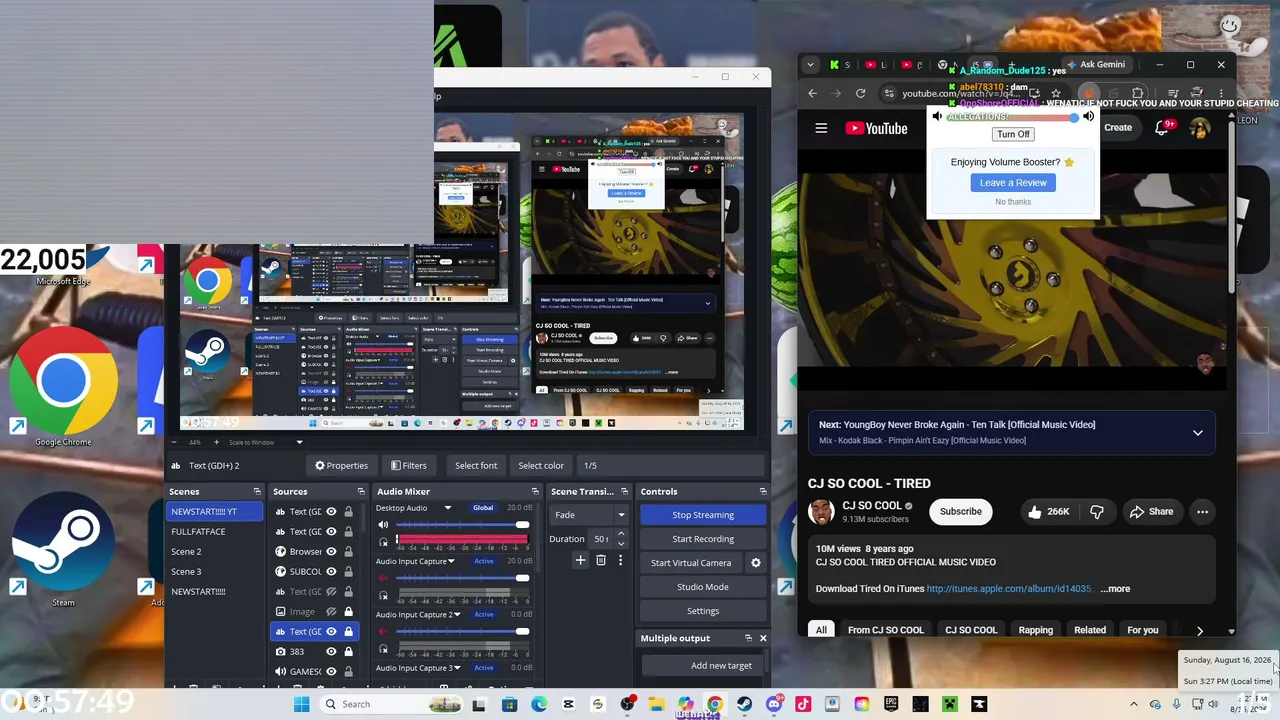Screen dimensions: 1280x720
Task: Open TikTok from the taskbar
Action: [x=803, y=704]
